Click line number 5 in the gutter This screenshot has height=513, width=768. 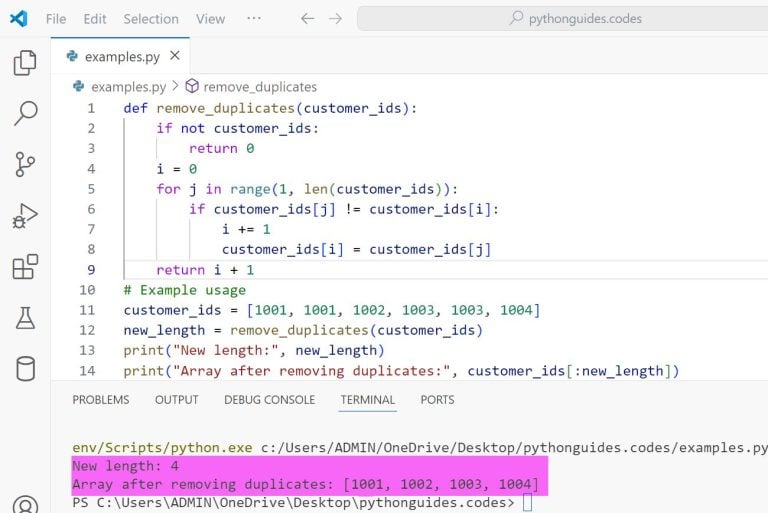[x=91, y=189]
